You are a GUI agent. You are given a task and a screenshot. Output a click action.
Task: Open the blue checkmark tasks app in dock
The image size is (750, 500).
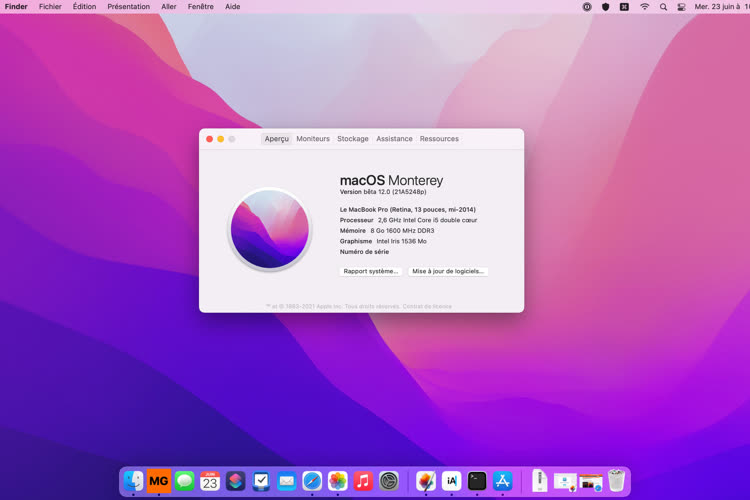coord(261,480)
